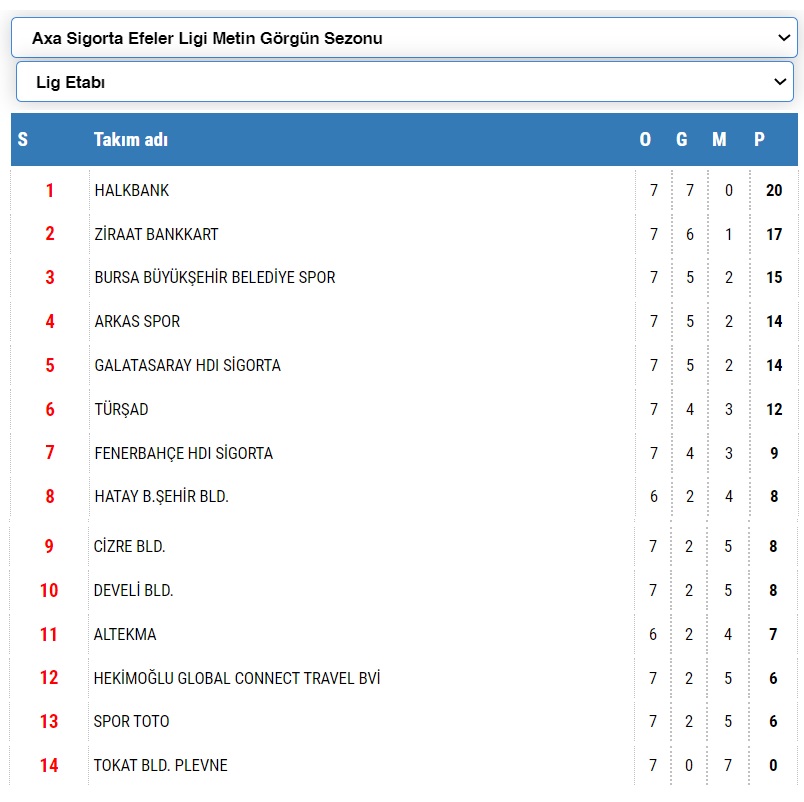Click CİZRE BLD. team name
The image size is (804, 802).
point(130,547)
